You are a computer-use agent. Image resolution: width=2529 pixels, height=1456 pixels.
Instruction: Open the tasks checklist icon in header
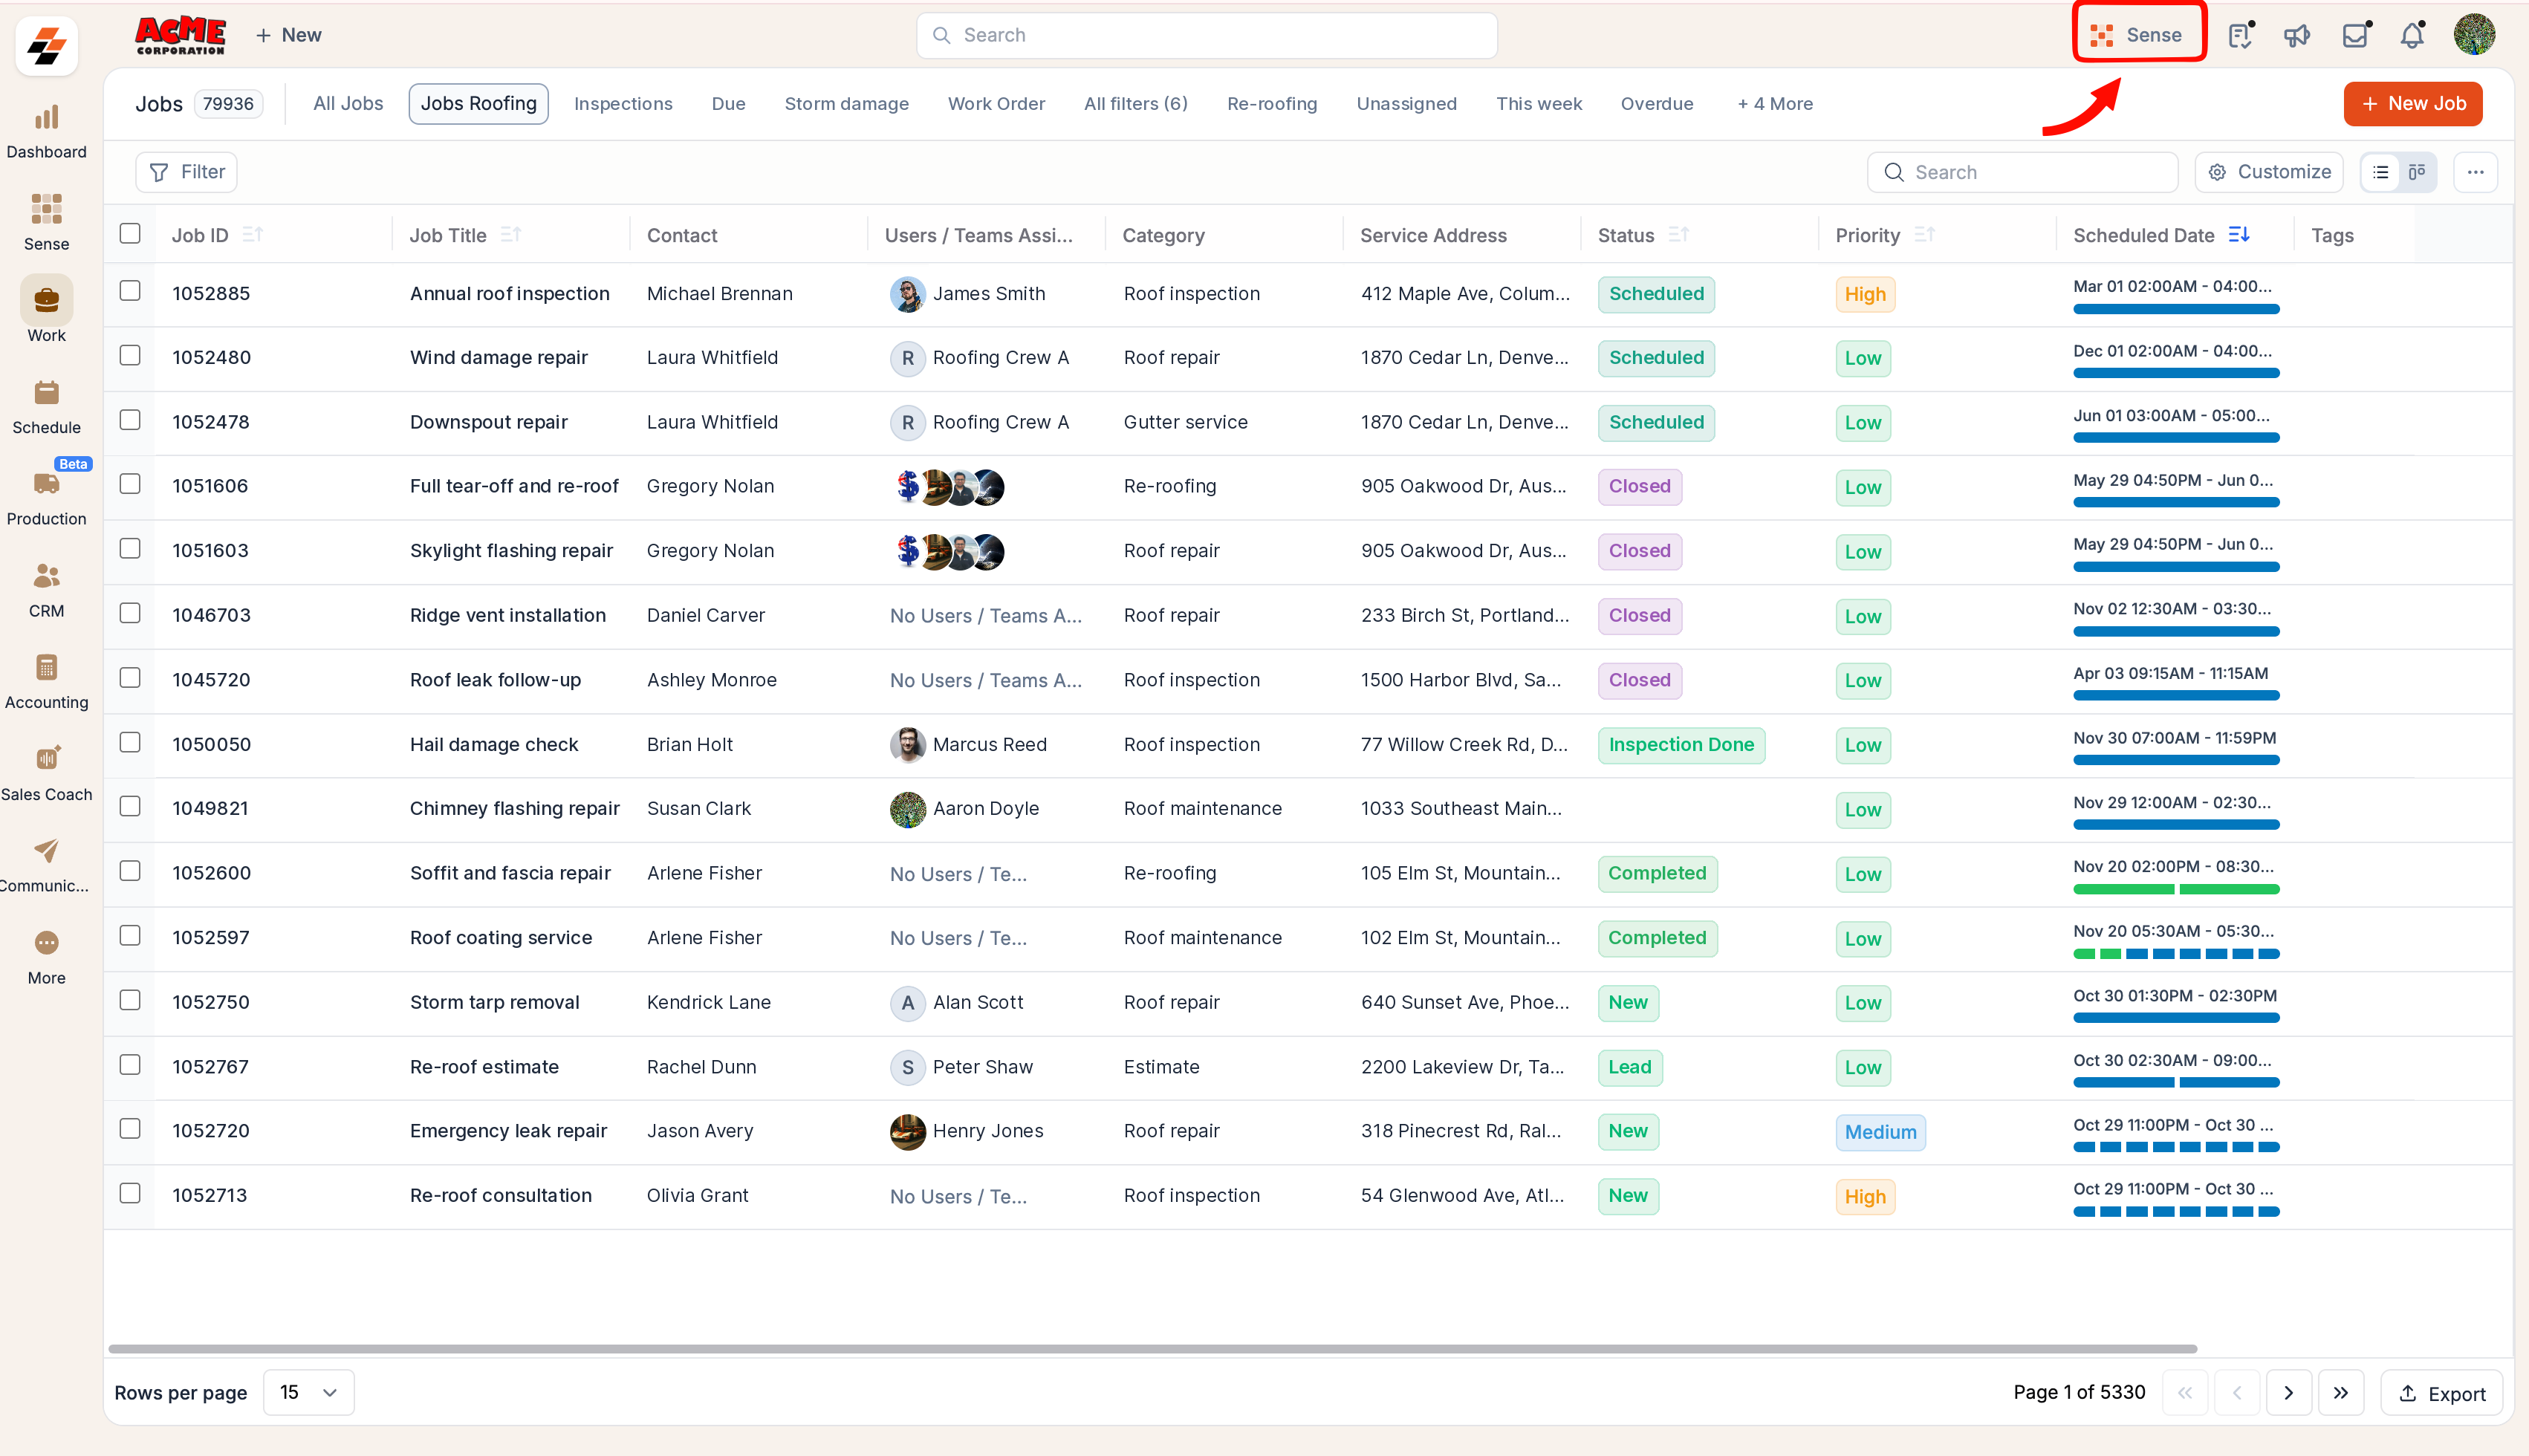point(2240,35)
